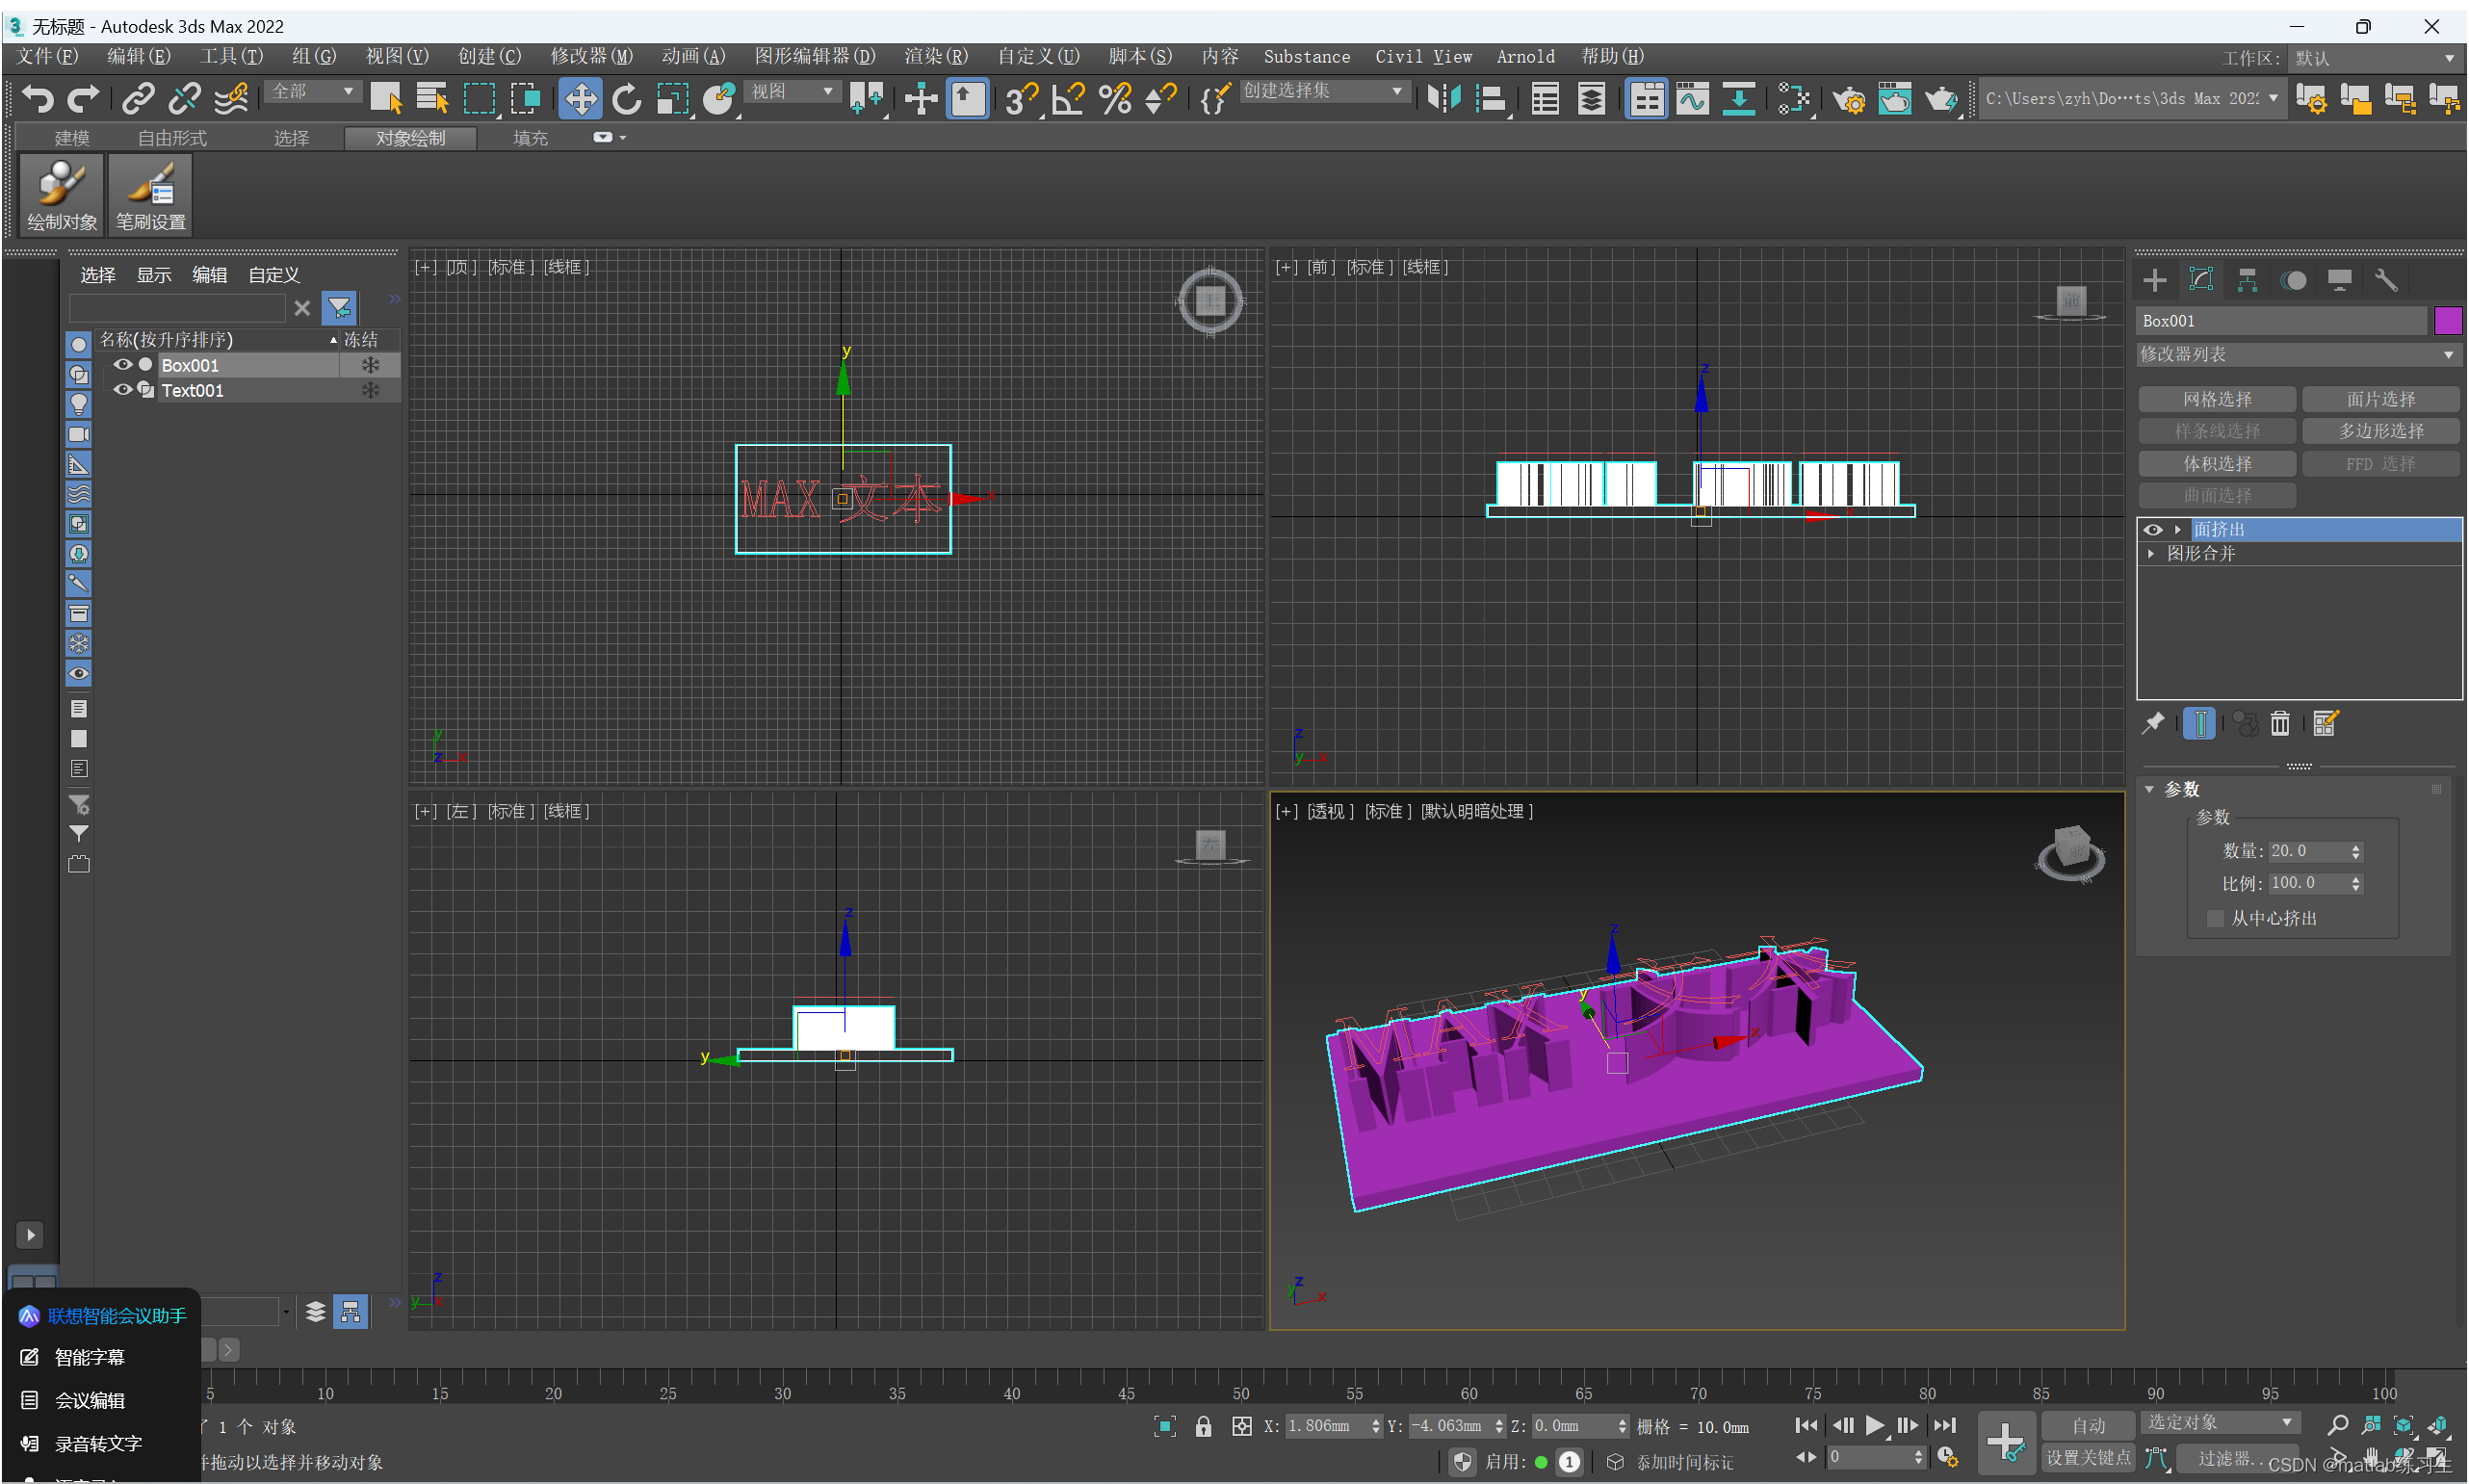Open the Modify panel tab icon
This screenshot has width=2469, height=1484.
2200,280
